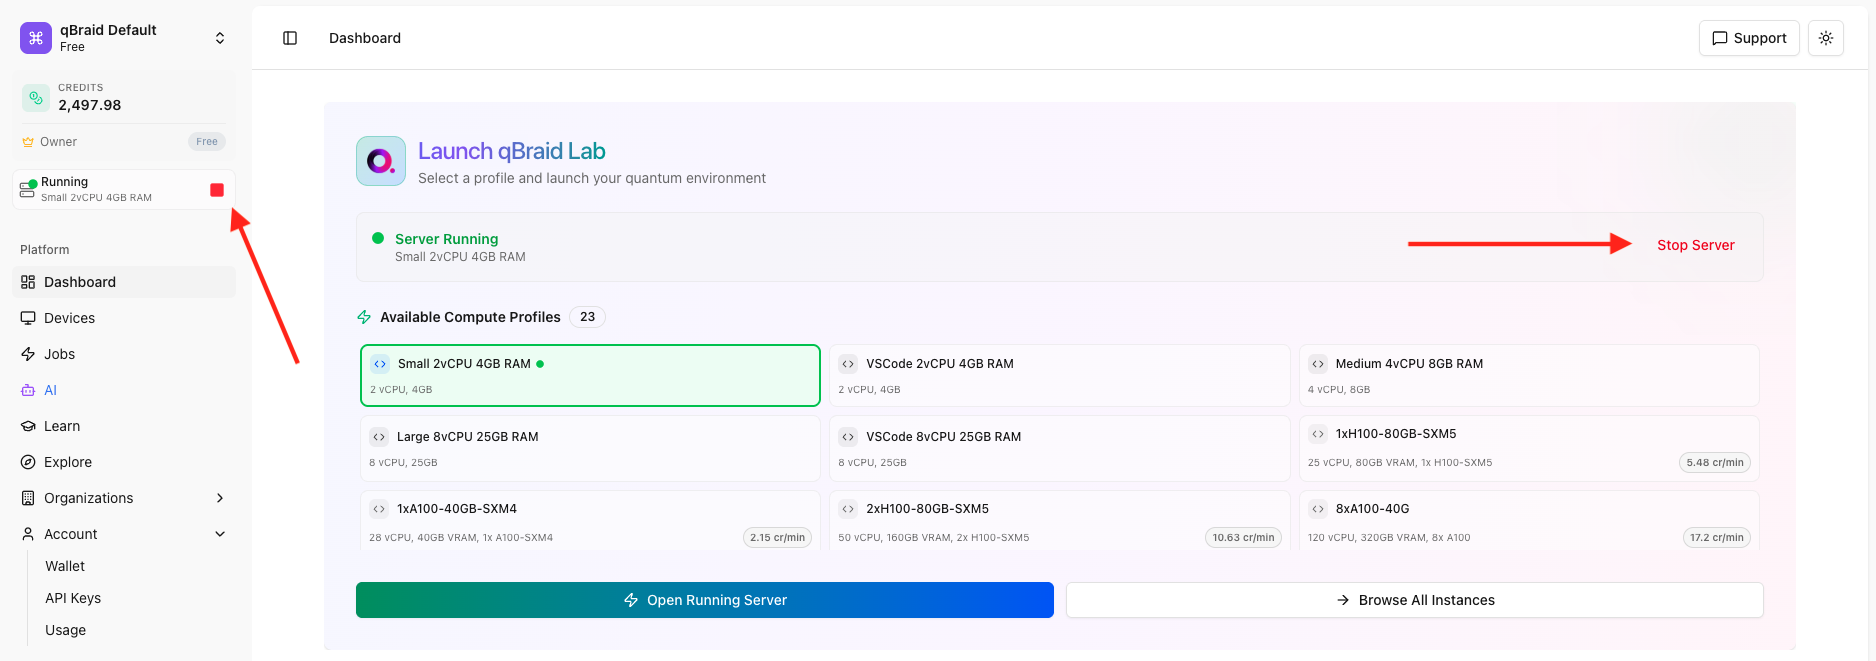Image resolution: width=1876 pixels, height=661 pixels.
Task: Open Dashboard in the sidebar
Action: (124, 282)
